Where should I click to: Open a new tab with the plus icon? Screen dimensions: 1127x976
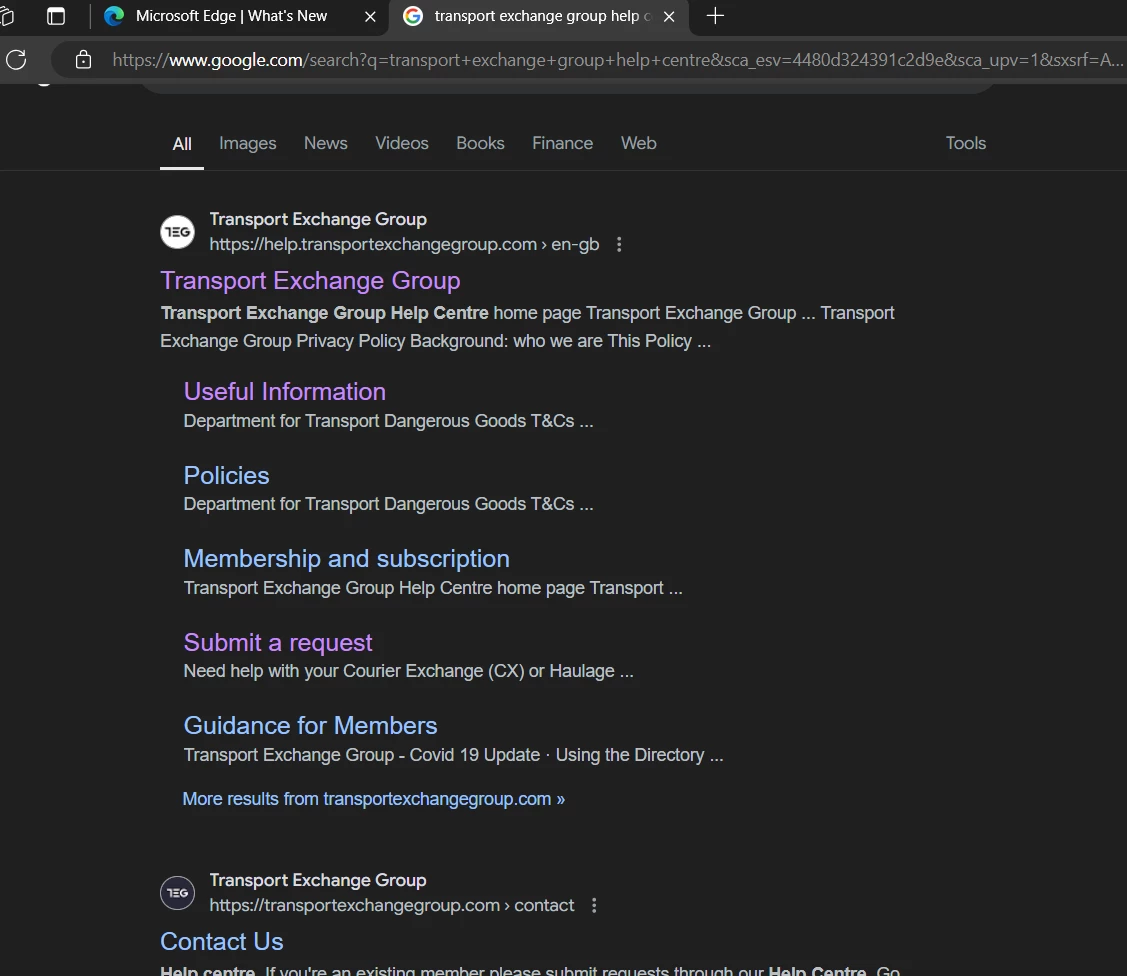(x=714, y=16)
